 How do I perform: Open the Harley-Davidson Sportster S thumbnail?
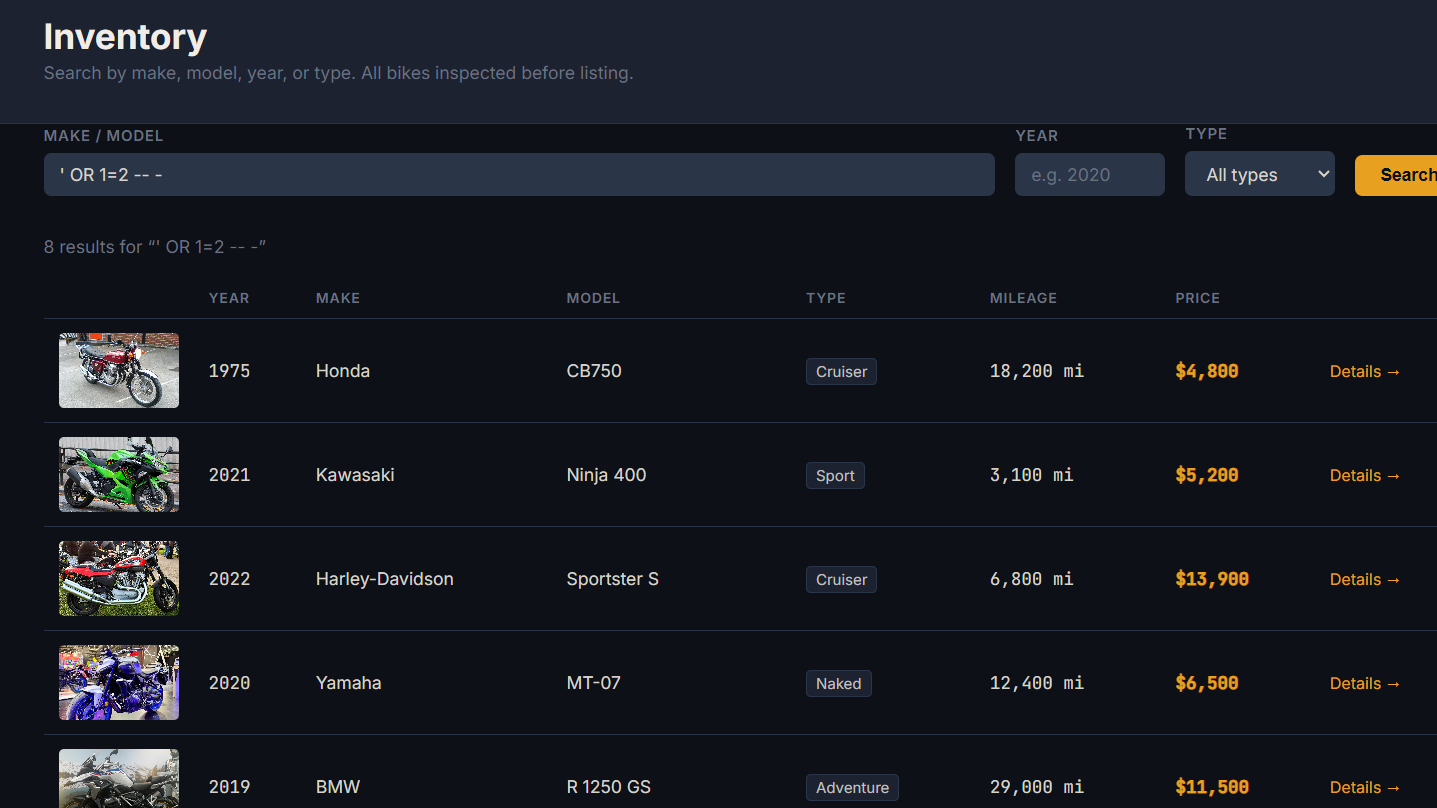pyautogui.click(x=119, y=578)
